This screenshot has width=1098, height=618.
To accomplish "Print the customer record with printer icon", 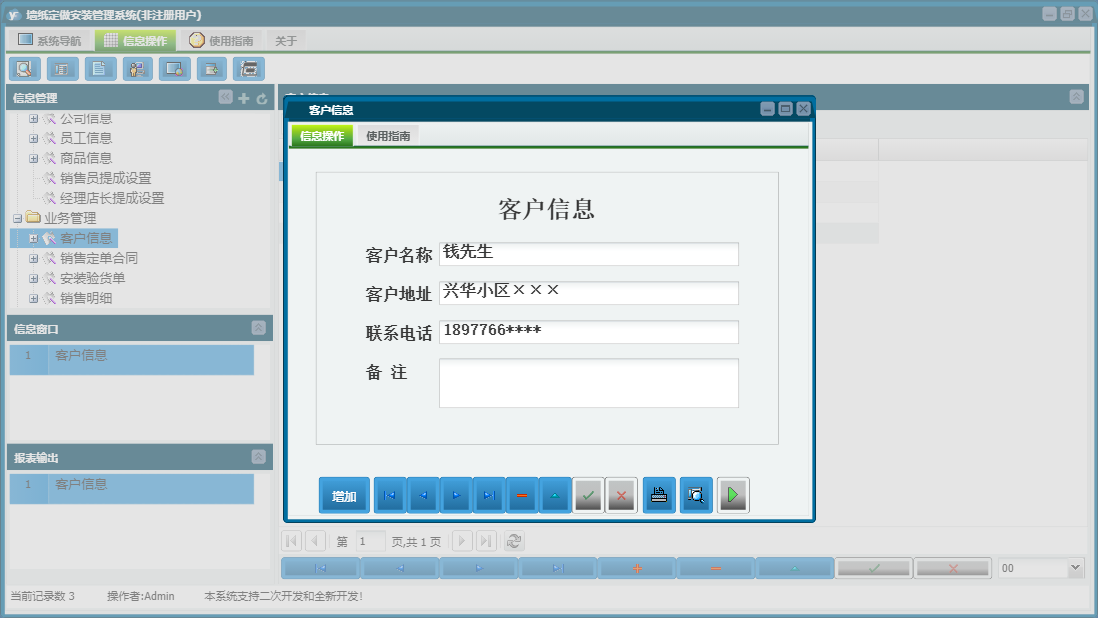I will pos(659,496).
